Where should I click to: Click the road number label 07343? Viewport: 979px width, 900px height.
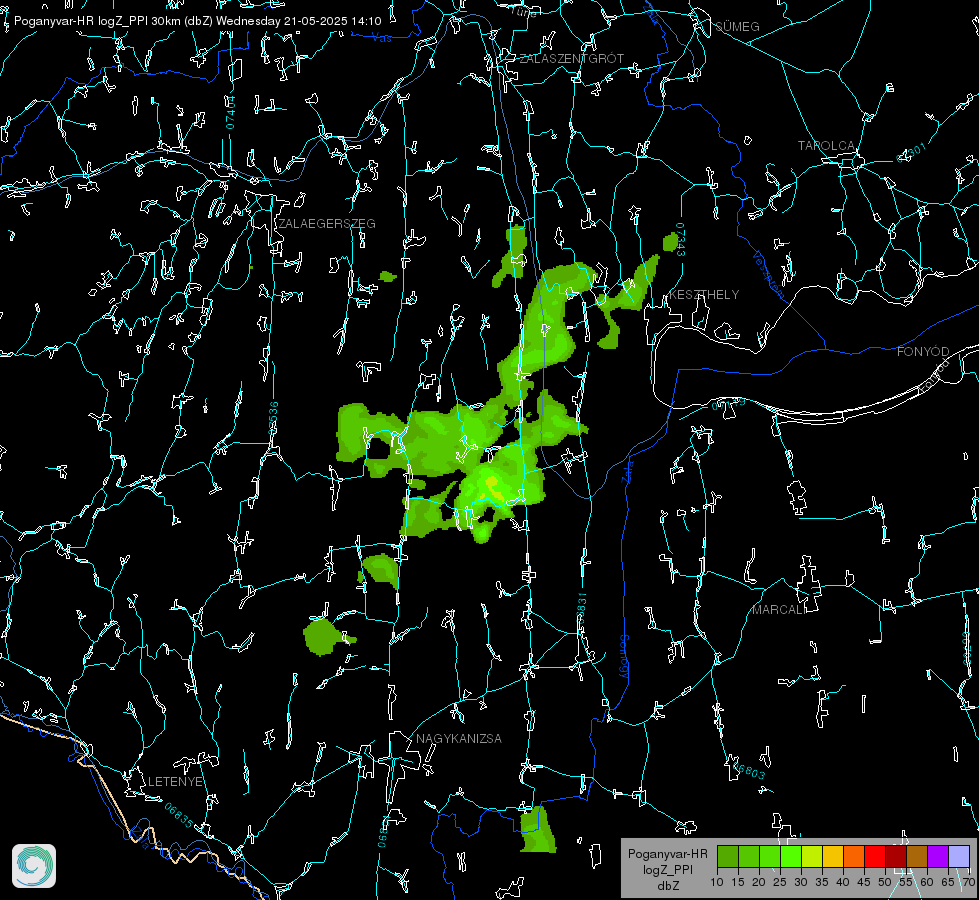pos(681,240)
